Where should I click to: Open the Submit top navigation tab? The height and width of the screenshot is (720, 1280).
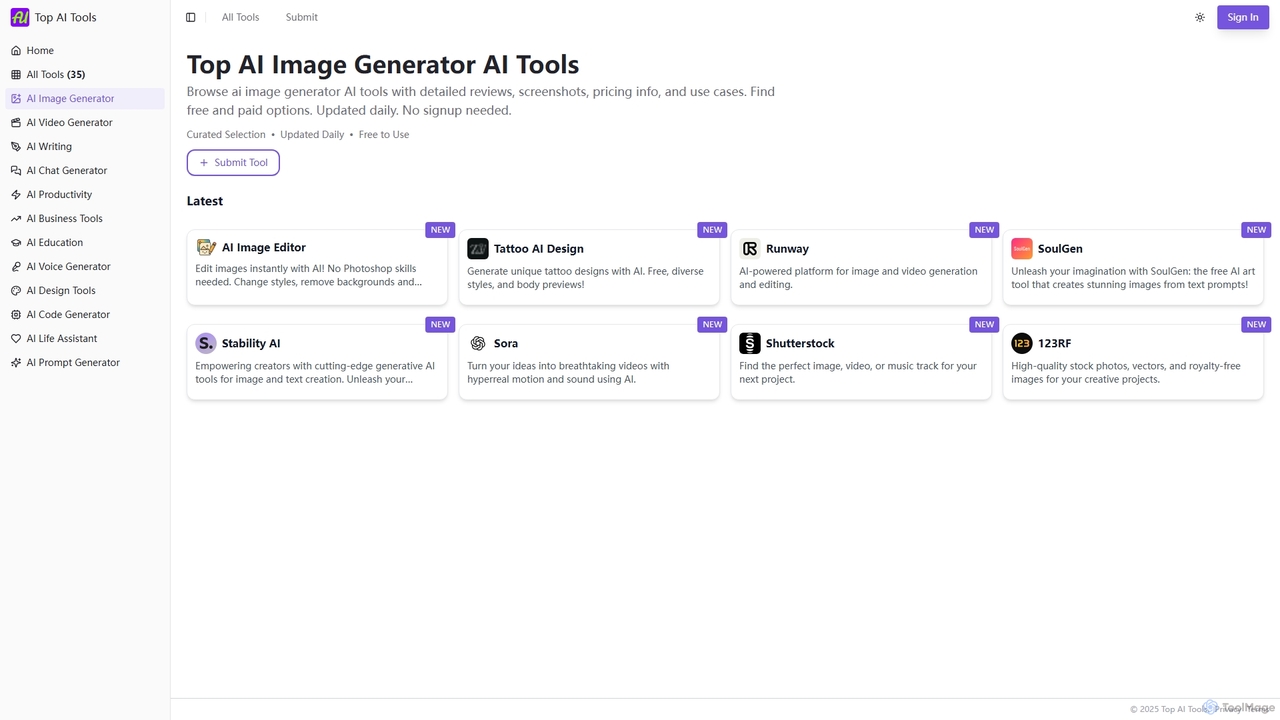(301, 17)
